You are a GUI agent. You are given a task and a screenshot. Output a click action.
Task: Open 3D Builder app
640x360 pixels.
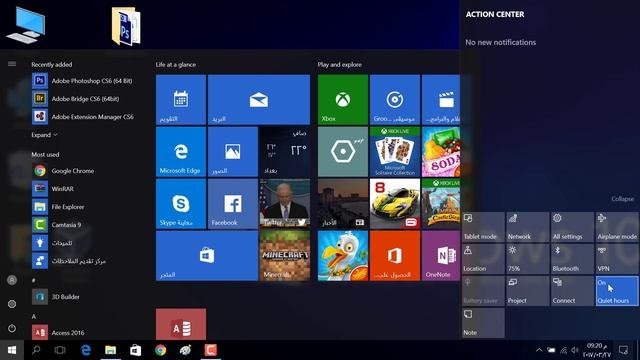(56, 297)
